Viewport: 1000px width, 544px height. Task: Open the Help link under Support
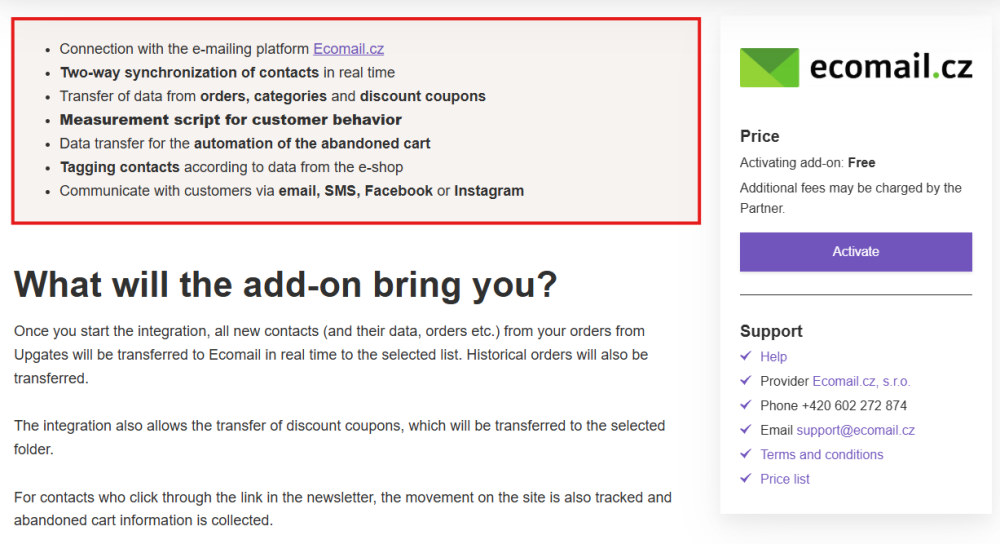pos(773,357)
